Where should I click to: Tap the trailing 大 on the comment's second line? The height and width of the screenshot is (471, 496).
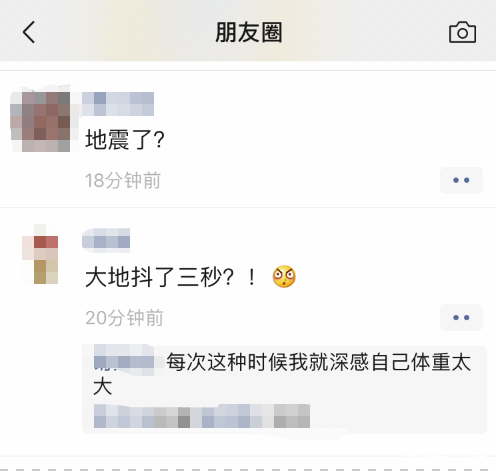pyautogui.click(x=102, y=387)
